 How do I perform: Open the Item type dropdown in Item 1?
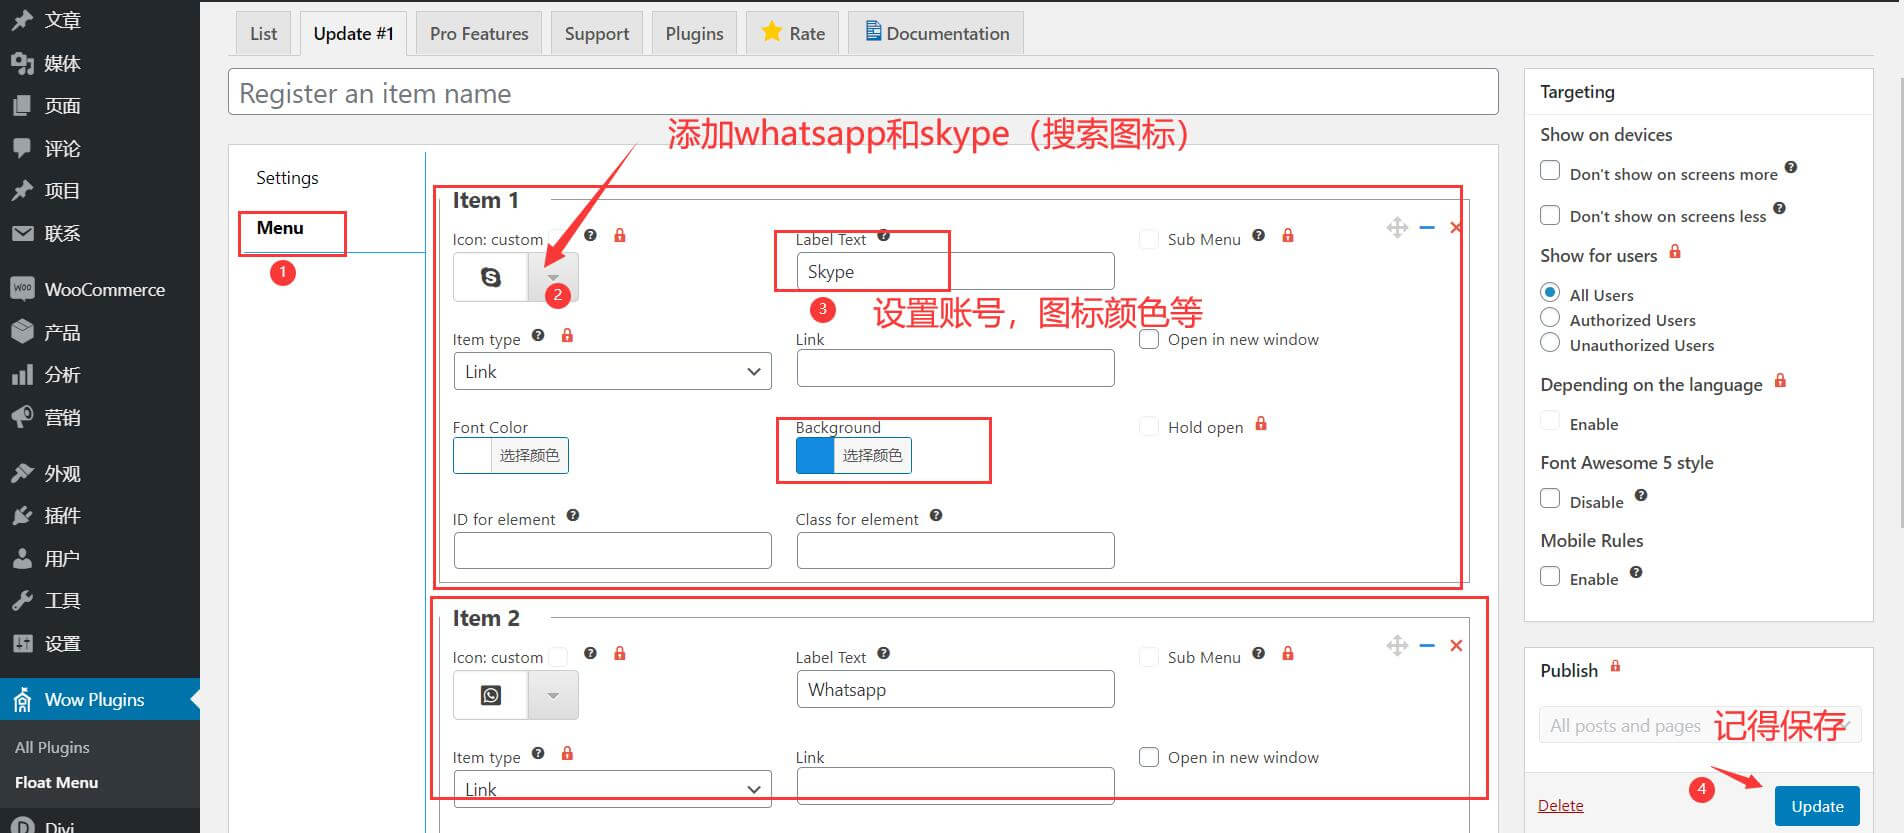coord(612,372)
